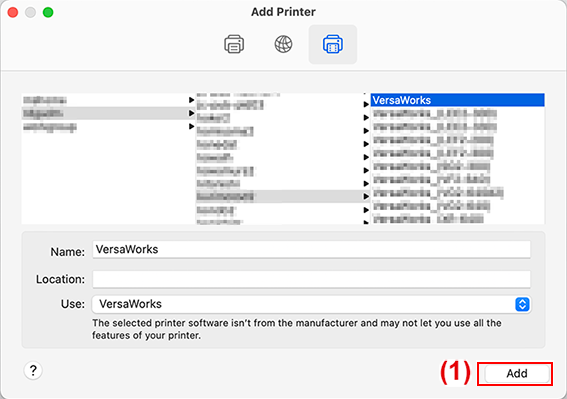Close the Add Printer window
This screenshot has width=567, height=399.
point(13,12)
